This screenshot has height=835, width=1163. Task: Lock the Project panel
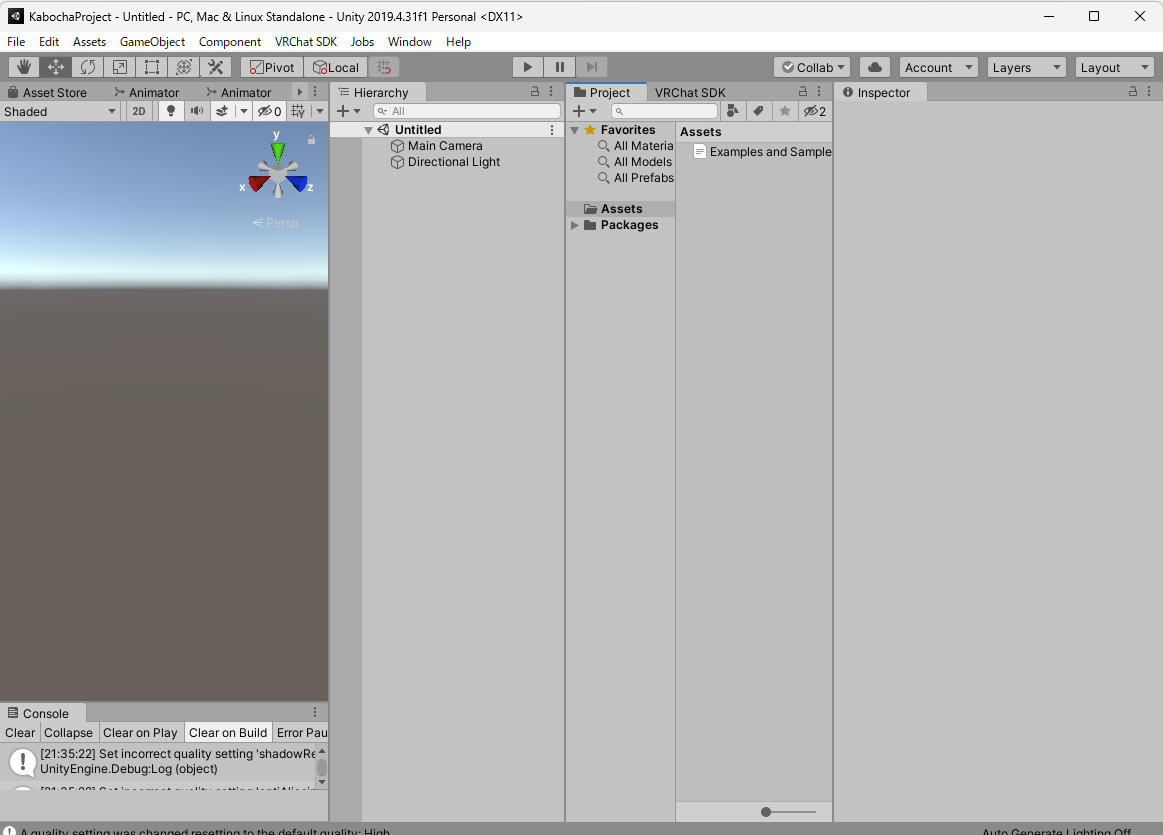point(803,91)
